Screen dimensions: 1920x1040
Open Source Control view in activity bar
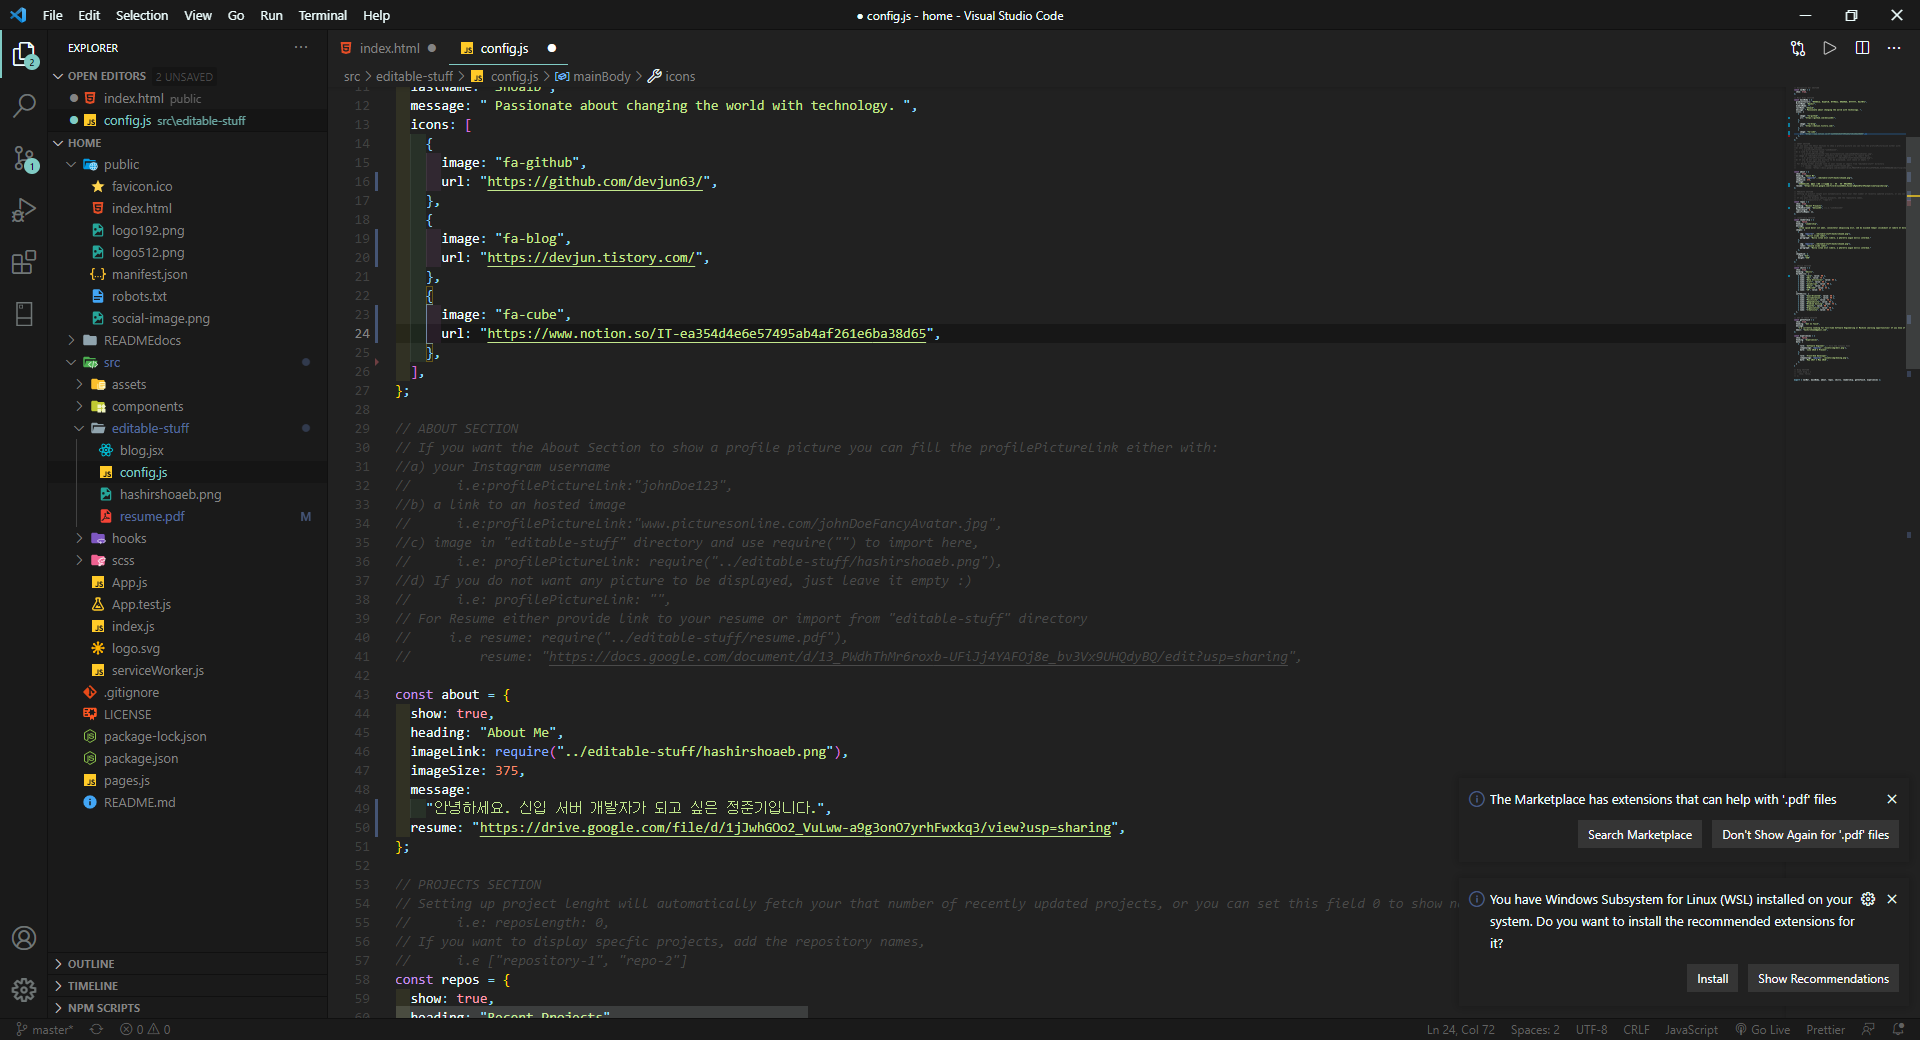pos(24,158)
